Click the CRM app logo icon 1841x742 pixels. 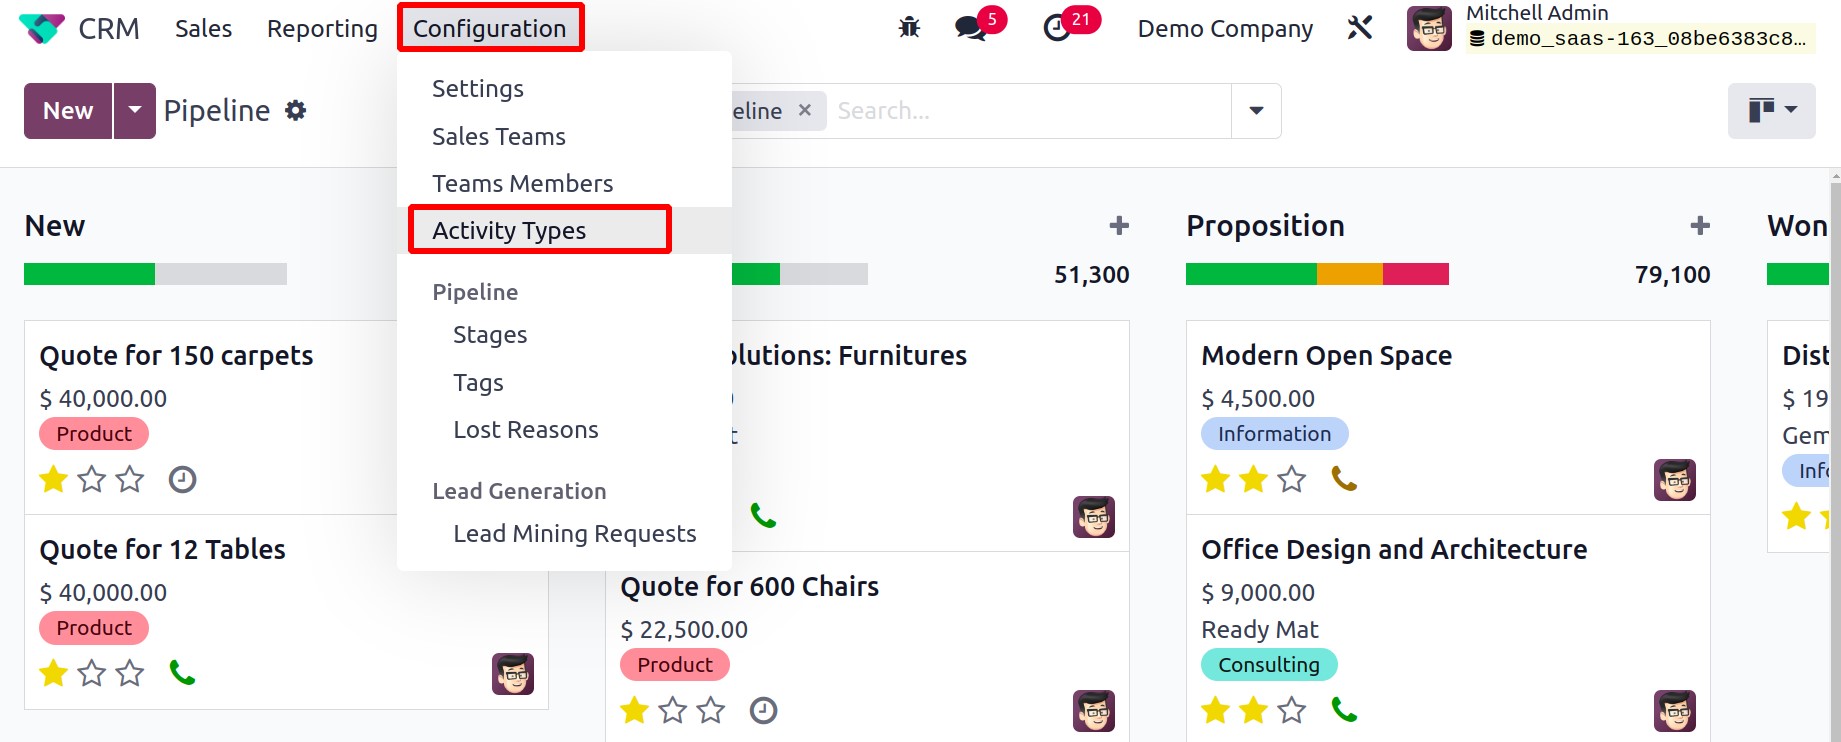42,28
